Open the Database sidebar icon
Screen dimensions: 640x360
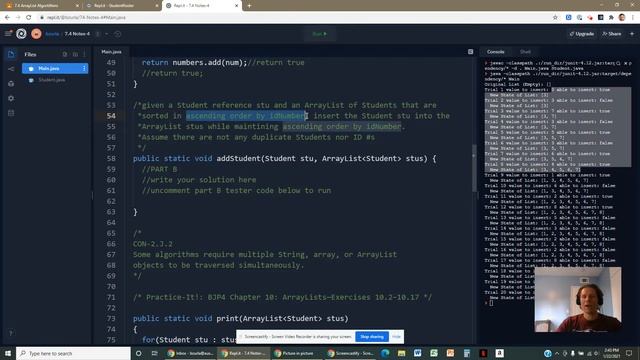[11, 113]
